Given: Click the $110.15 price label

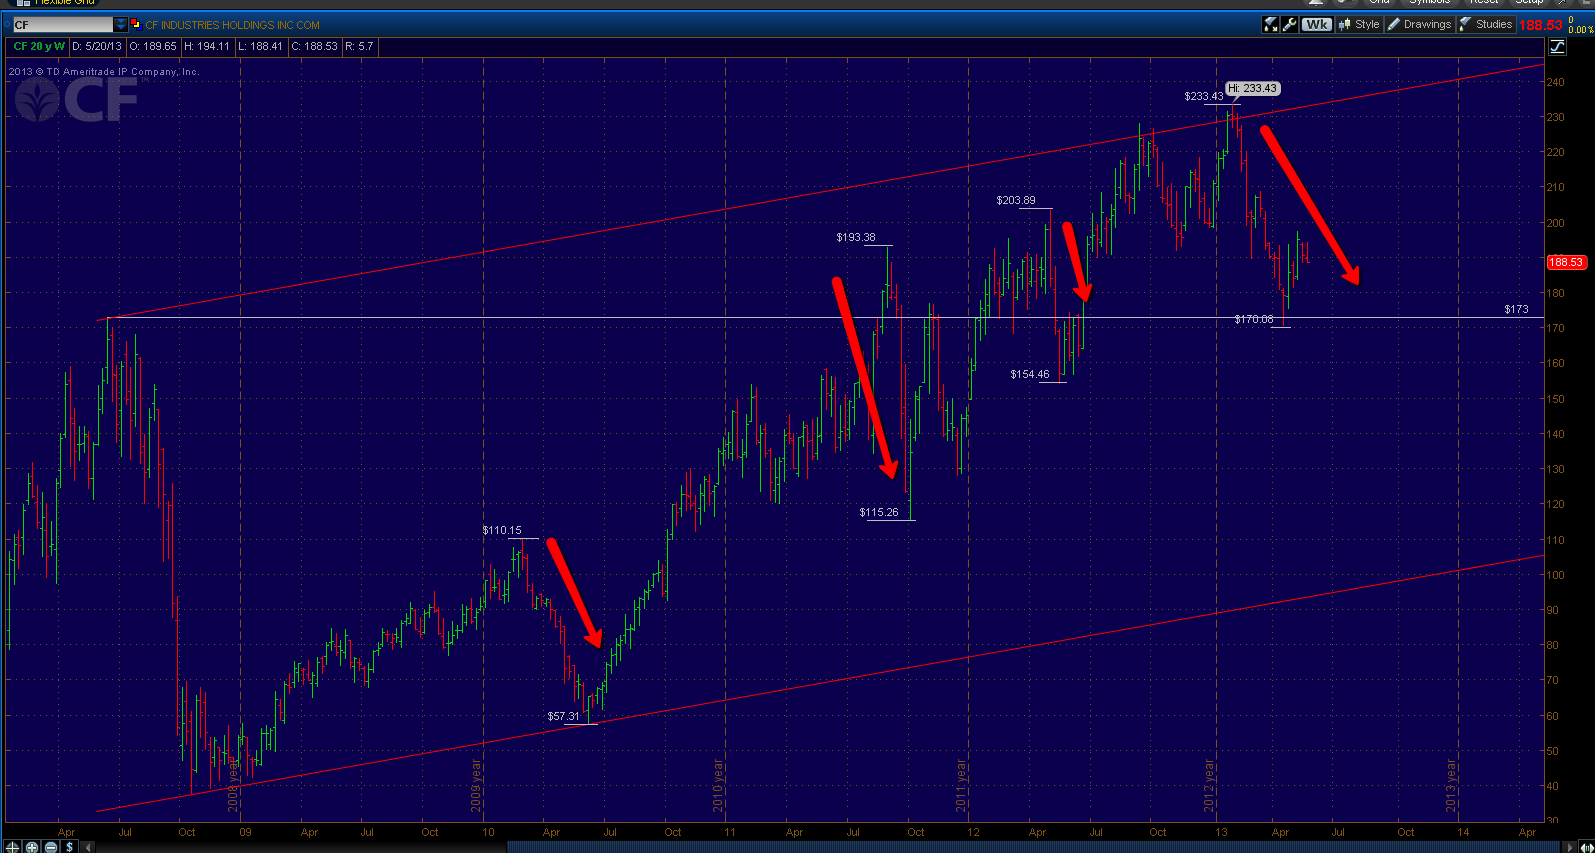Looking at the screenshot, I should 502,530.
